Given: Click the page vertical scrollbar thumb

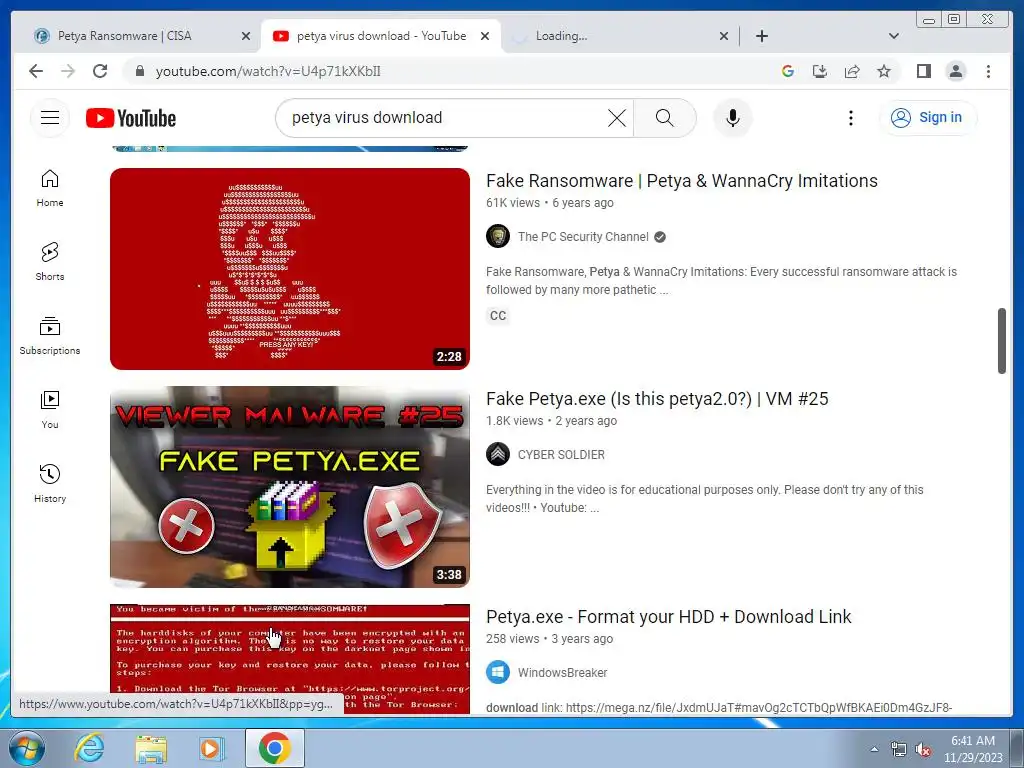Looking at the screenshot, I should point(1002,341).
